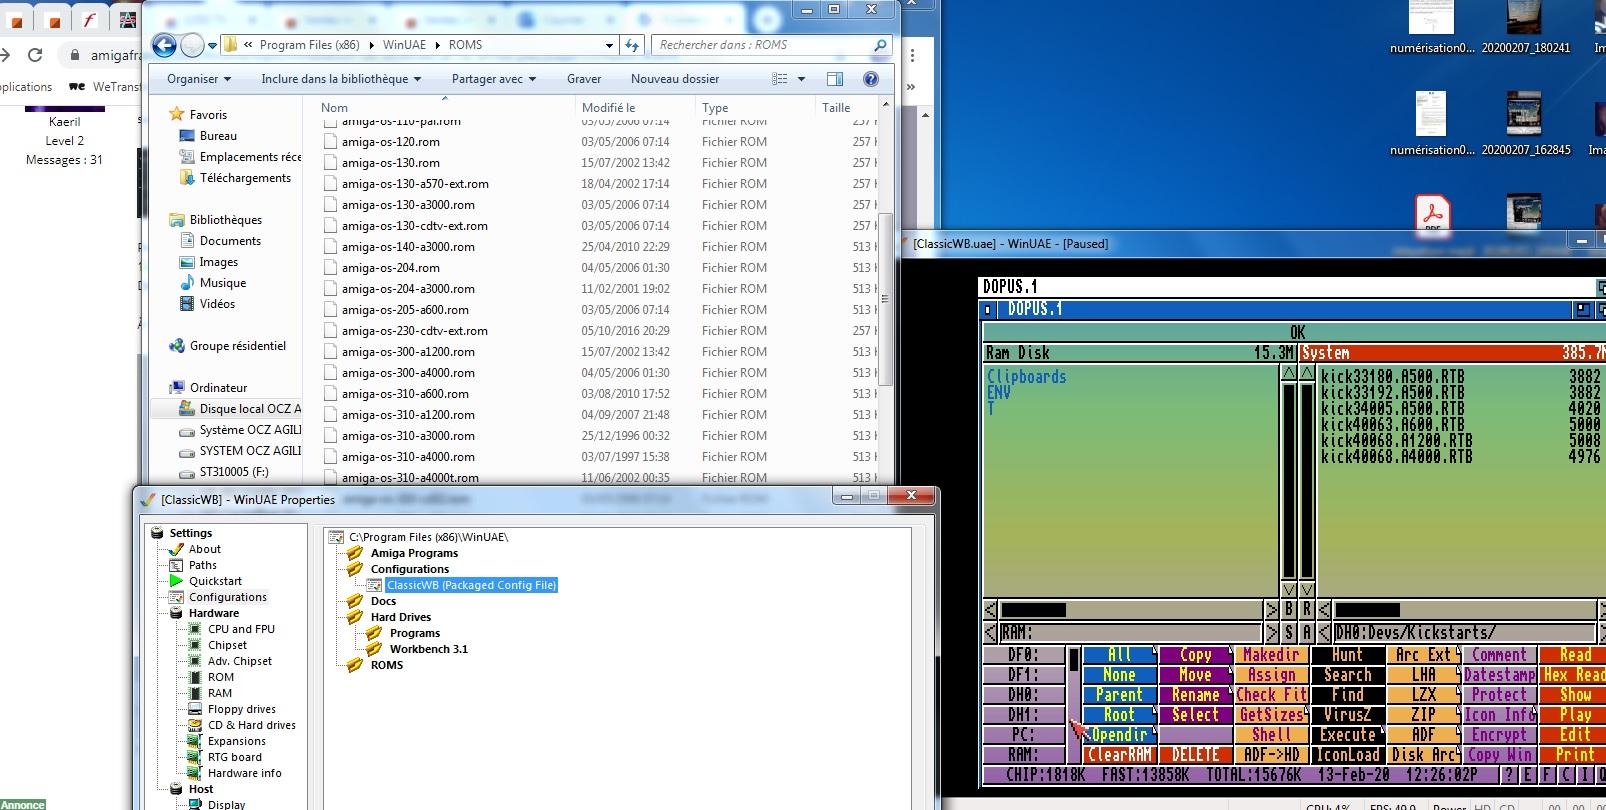Click the Graver toolbar button

[584, 79]
